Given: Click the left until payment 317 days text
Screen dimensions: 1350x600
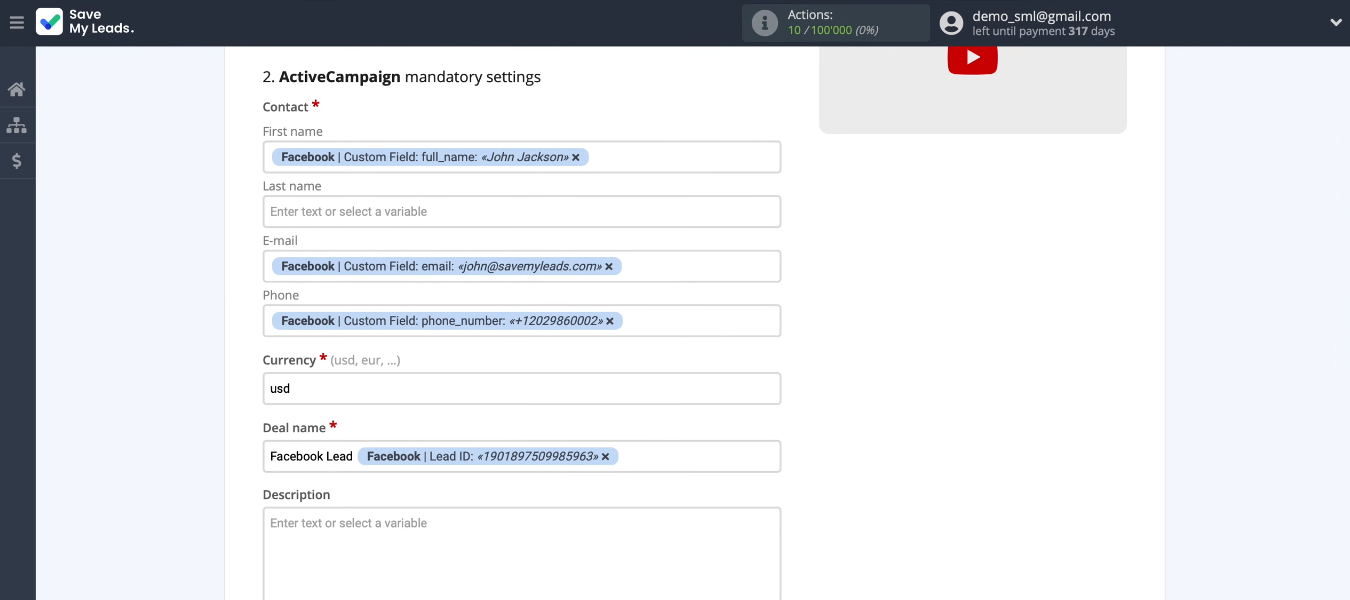Looking at the screenshot, I should tap(1043, 32).
